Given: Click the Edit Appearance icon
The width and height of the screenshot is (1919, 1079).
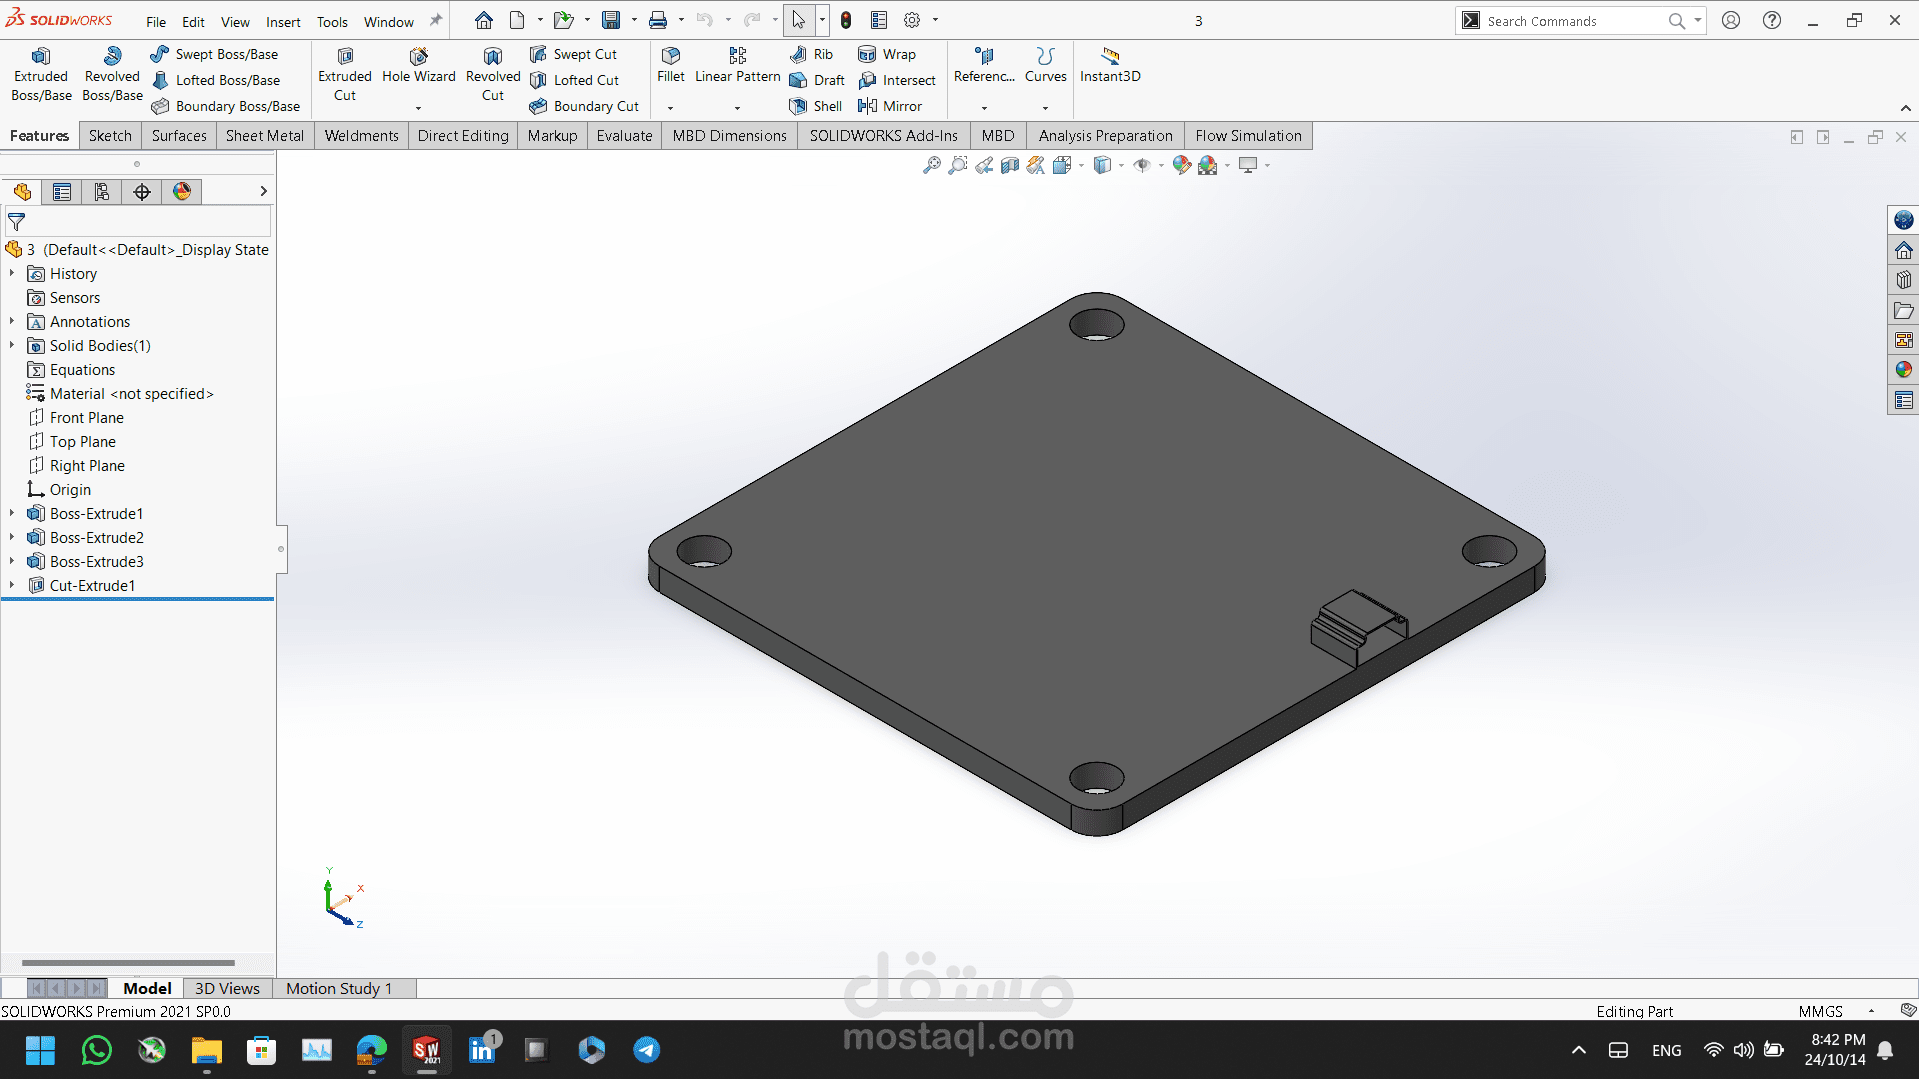Looking at the screenshot, I should tap(1182, 166).
